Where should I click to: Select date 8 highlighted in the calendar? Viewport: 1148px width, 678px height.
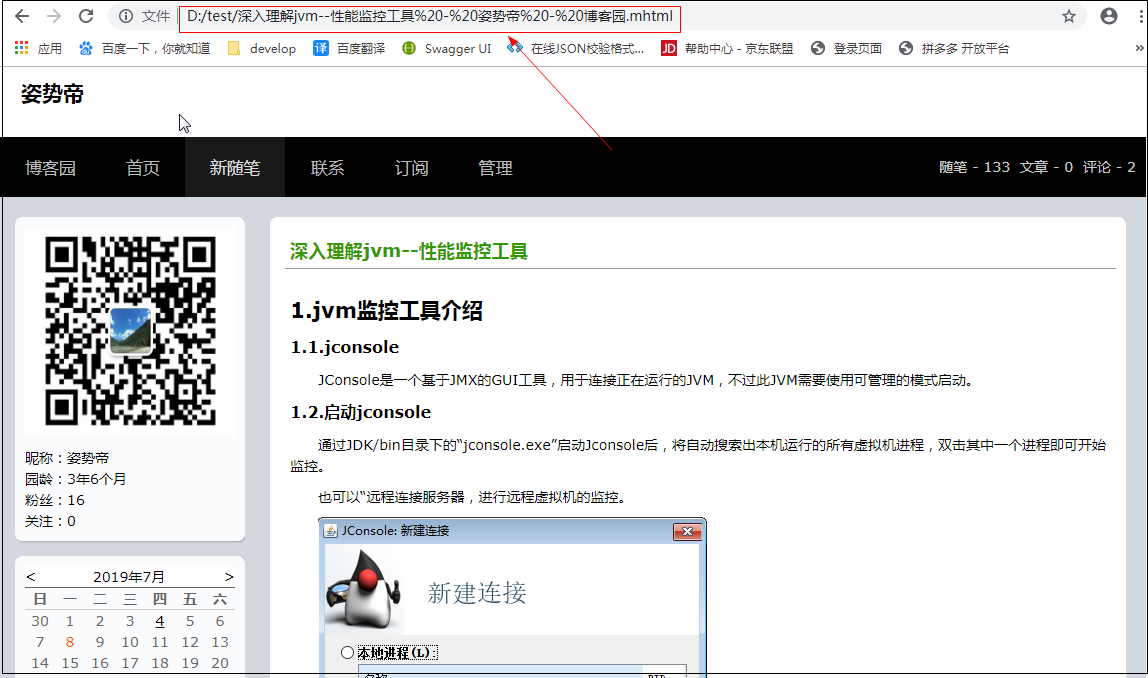(x=70, y=642)
